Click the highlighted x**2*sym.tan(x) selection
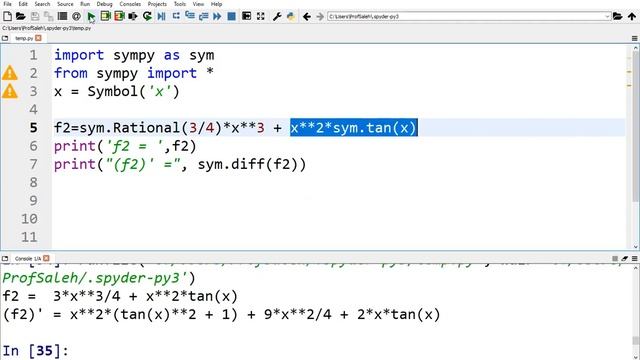Image resolution: width=640 pixels, height=360 pixels. click(x=353, y=128)
